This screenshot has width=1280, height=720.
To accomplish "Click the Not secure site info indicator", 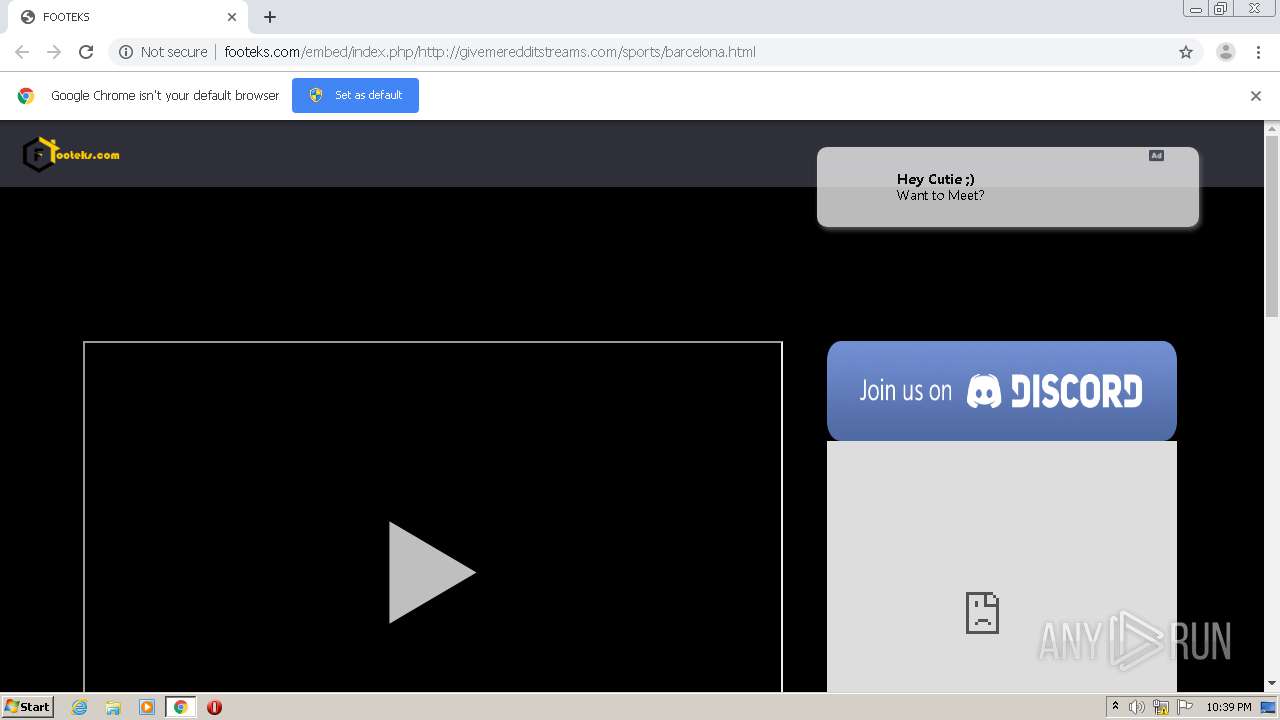I will pos(163,52).
